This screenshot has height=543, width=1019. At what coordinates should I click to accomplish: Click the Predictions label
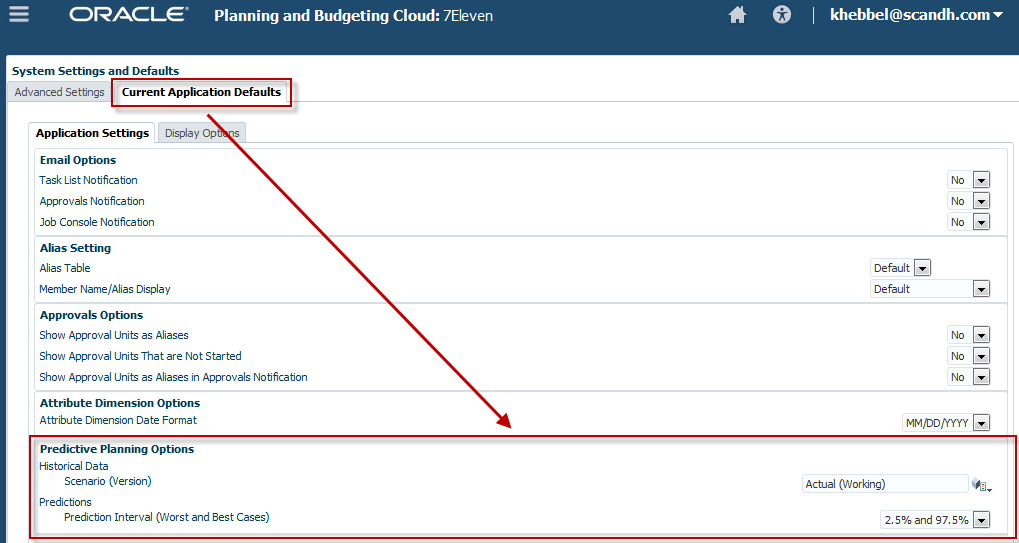coord(66,502)
